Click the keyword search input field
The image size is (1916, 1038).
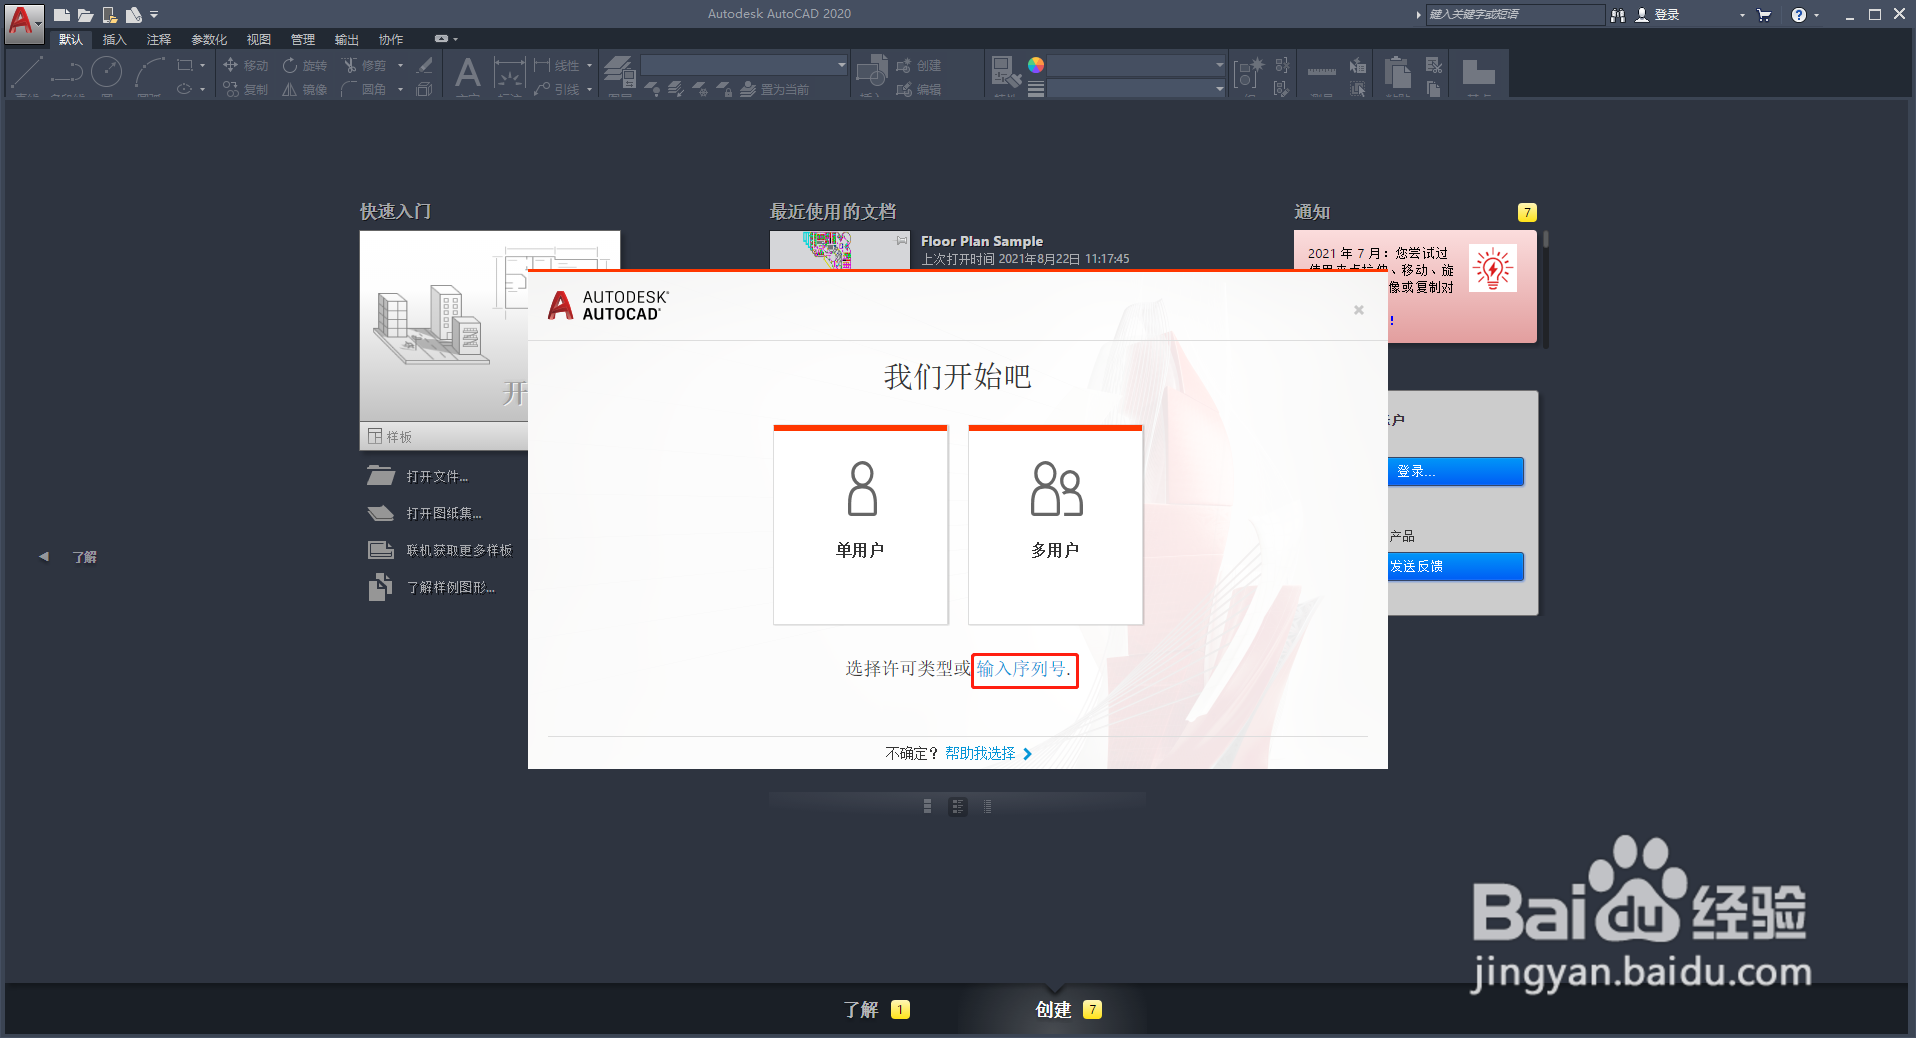[x=1515, y=14]
